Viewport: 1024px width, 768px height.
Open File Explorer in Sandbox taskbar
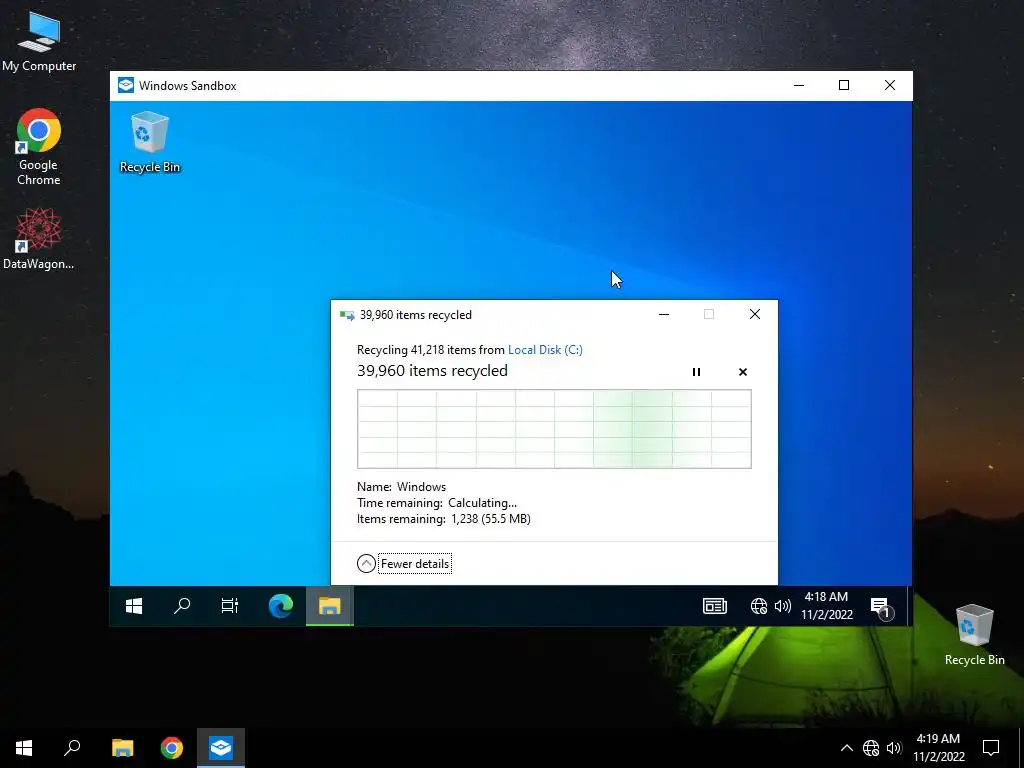pos(330,606)
